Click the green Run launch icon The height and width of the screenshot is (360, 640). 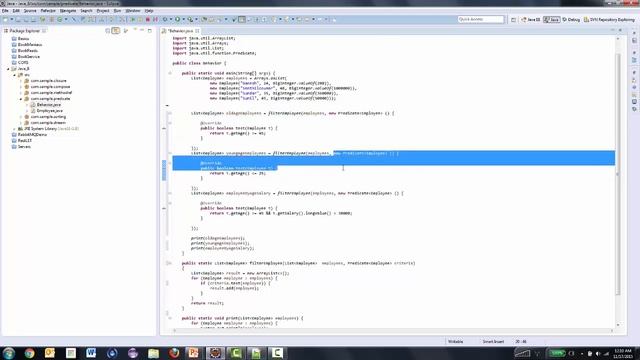[178, 19]
